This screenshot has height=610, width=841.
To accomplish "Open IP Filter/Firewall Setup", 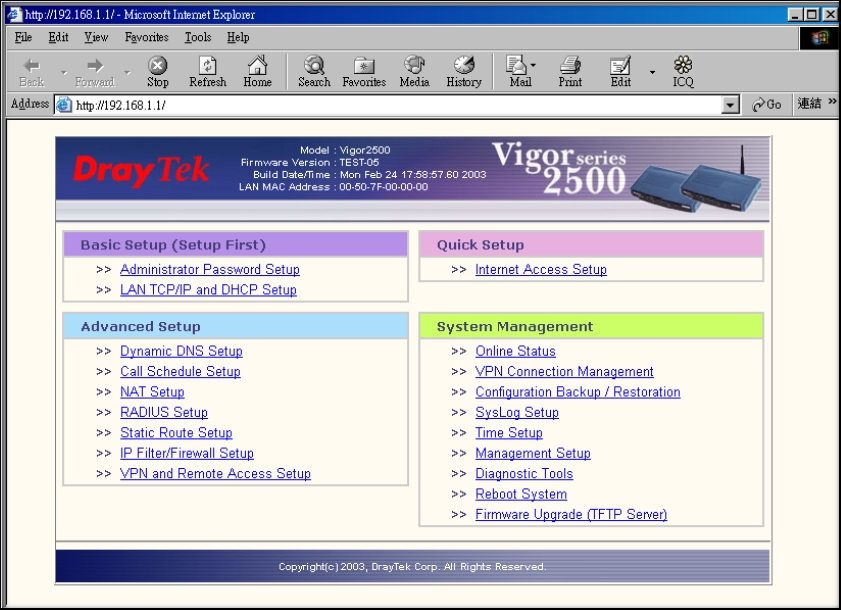I will pyautogui.click(x=187, y=453).
